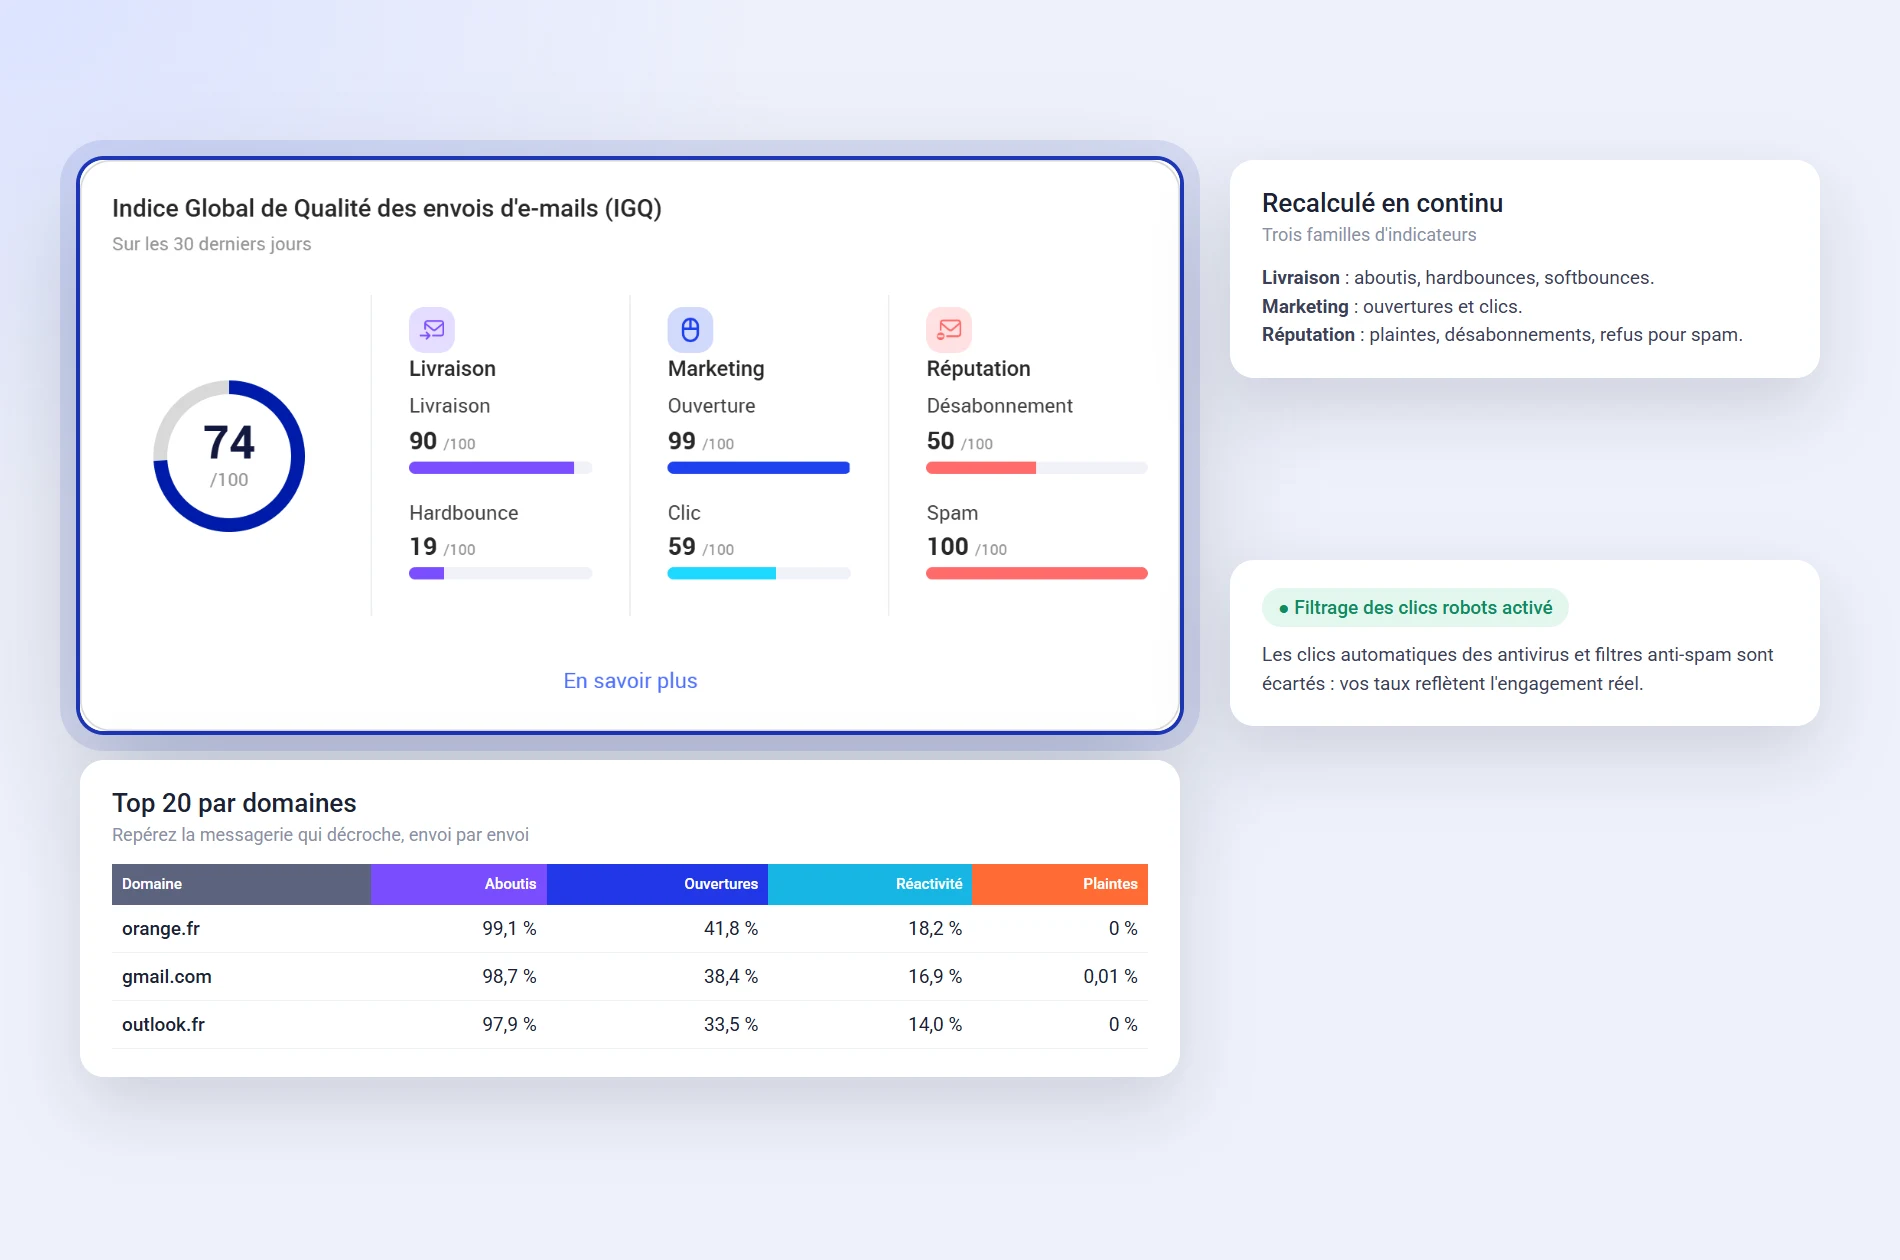Click the Filtrage des clics robots activé badge
The image size is (1900, 1260).
tap(1415, 608)
